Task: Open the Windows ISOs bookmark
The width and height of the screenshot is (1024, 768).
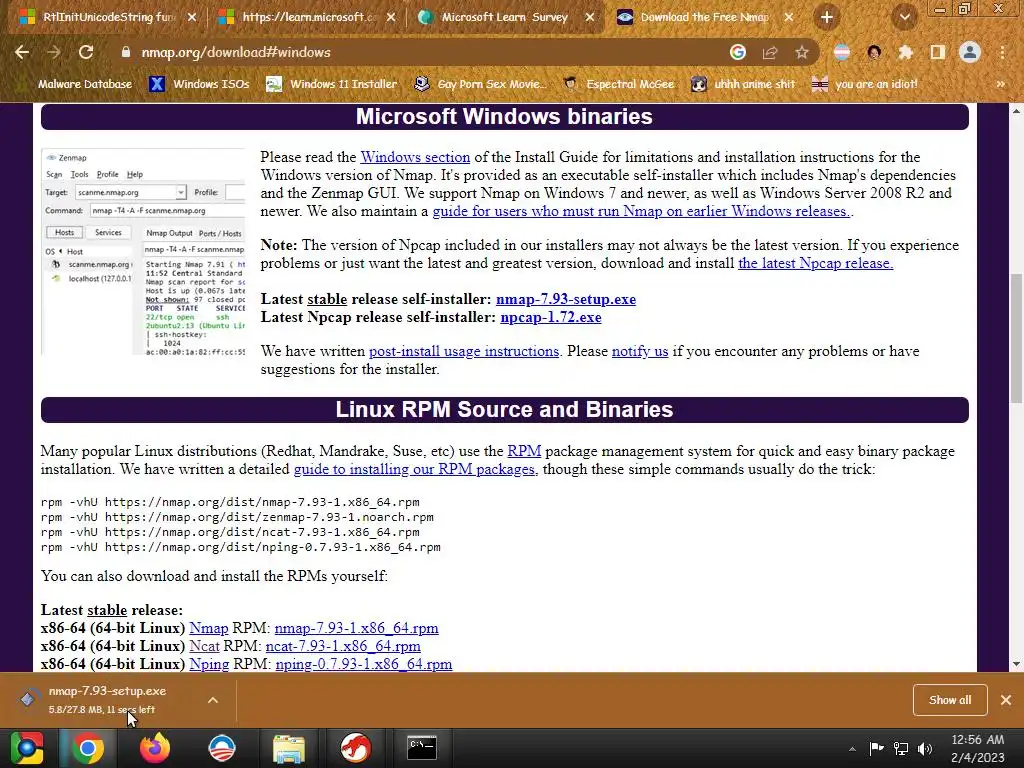Action: [199, 84]
